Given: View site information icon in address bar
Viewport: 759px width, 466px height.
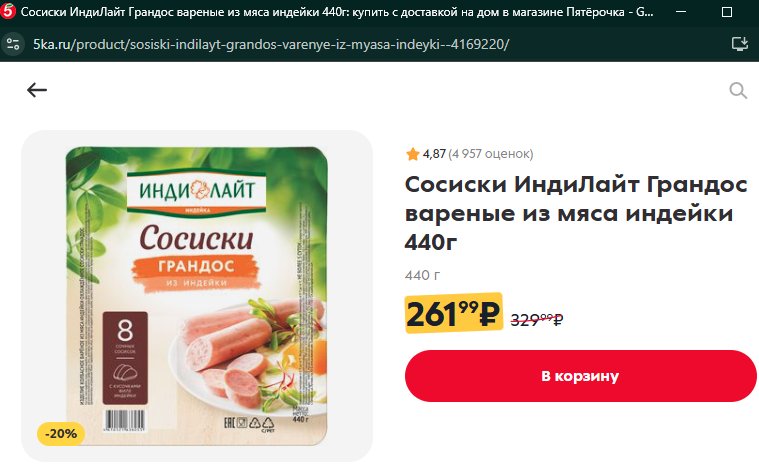Looking at the screenshot, I should coord(13,45).
